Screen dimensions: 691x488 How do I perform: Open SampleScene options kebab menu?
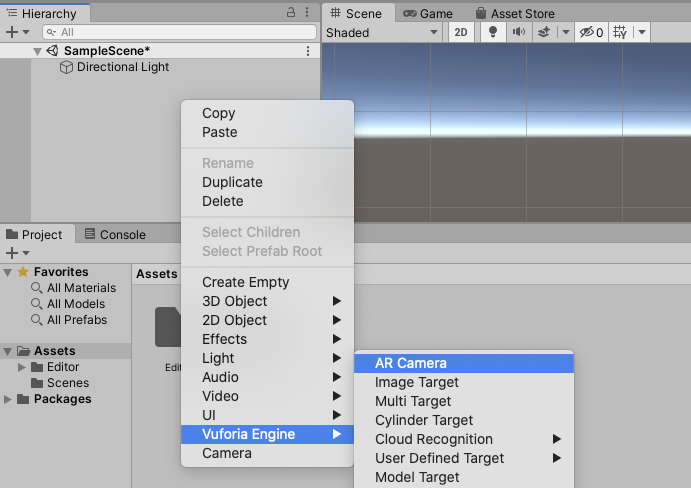tap(308, 51)
